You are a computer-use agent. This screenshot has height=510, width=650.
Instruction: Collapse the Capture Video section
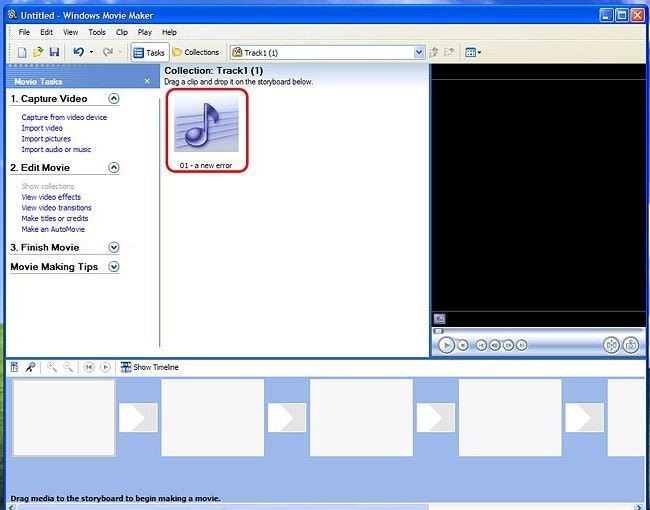(114, 98)
